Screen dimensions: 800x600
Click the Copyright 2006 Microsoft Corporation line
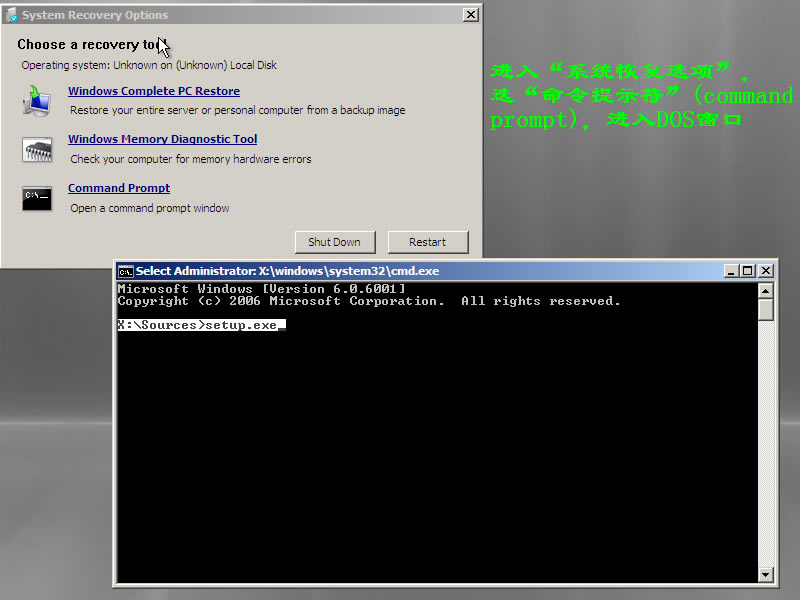(369, 301)
